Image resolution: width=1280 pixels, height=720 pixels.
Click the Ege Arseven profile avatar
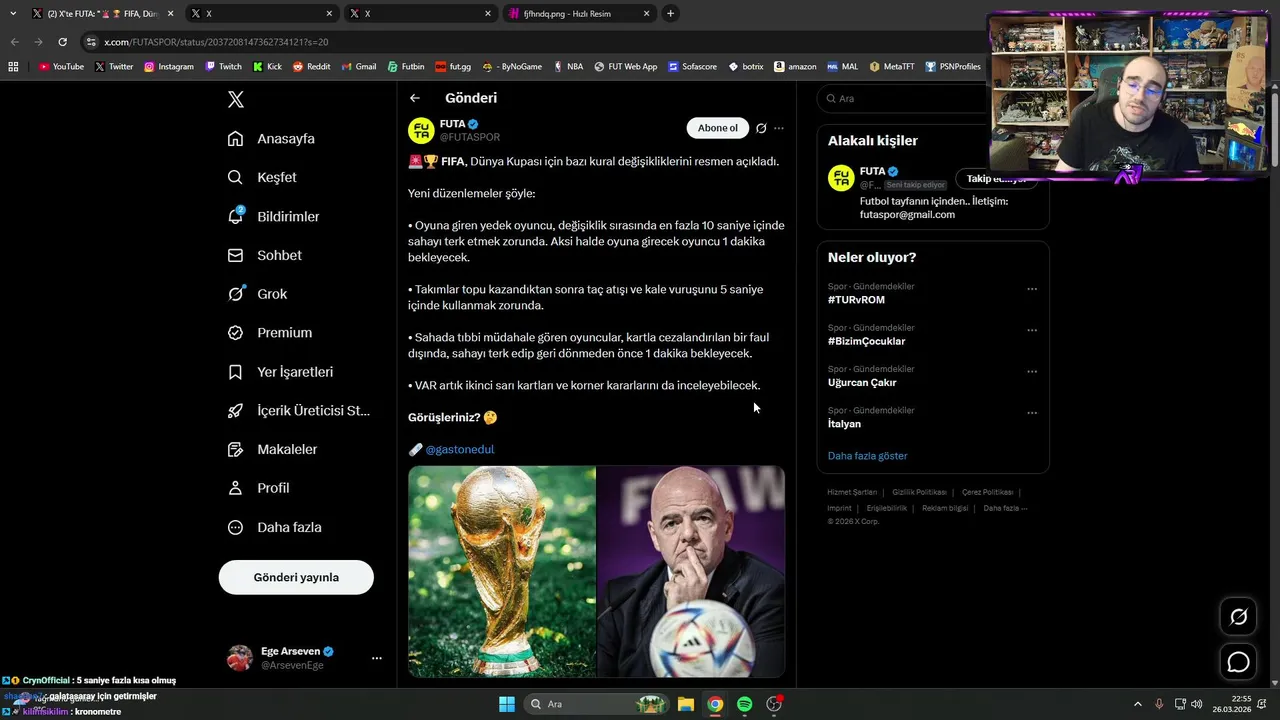240,658
